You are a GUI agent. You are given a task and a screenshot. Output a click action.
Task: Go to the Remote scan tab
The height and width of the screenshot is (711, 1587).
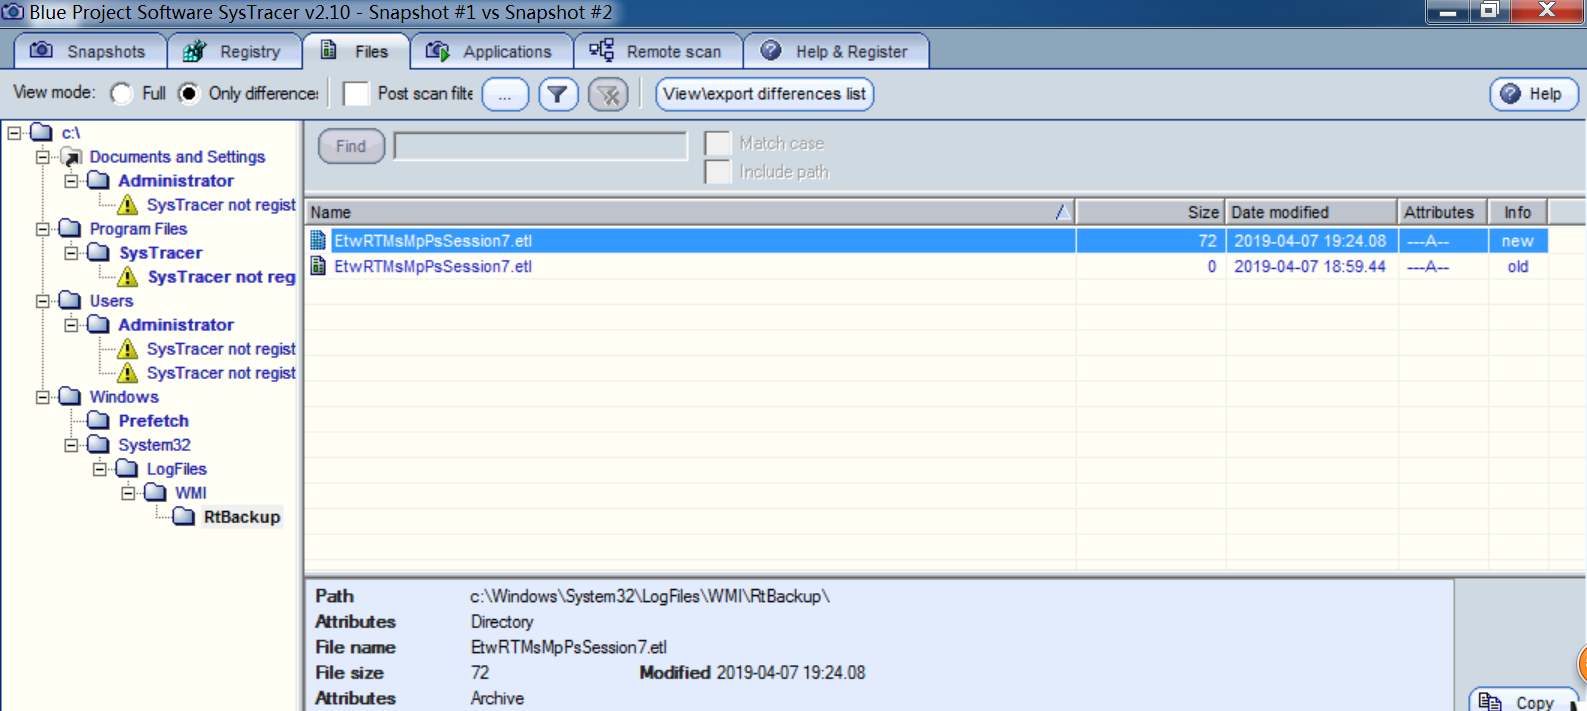[657, 51]
